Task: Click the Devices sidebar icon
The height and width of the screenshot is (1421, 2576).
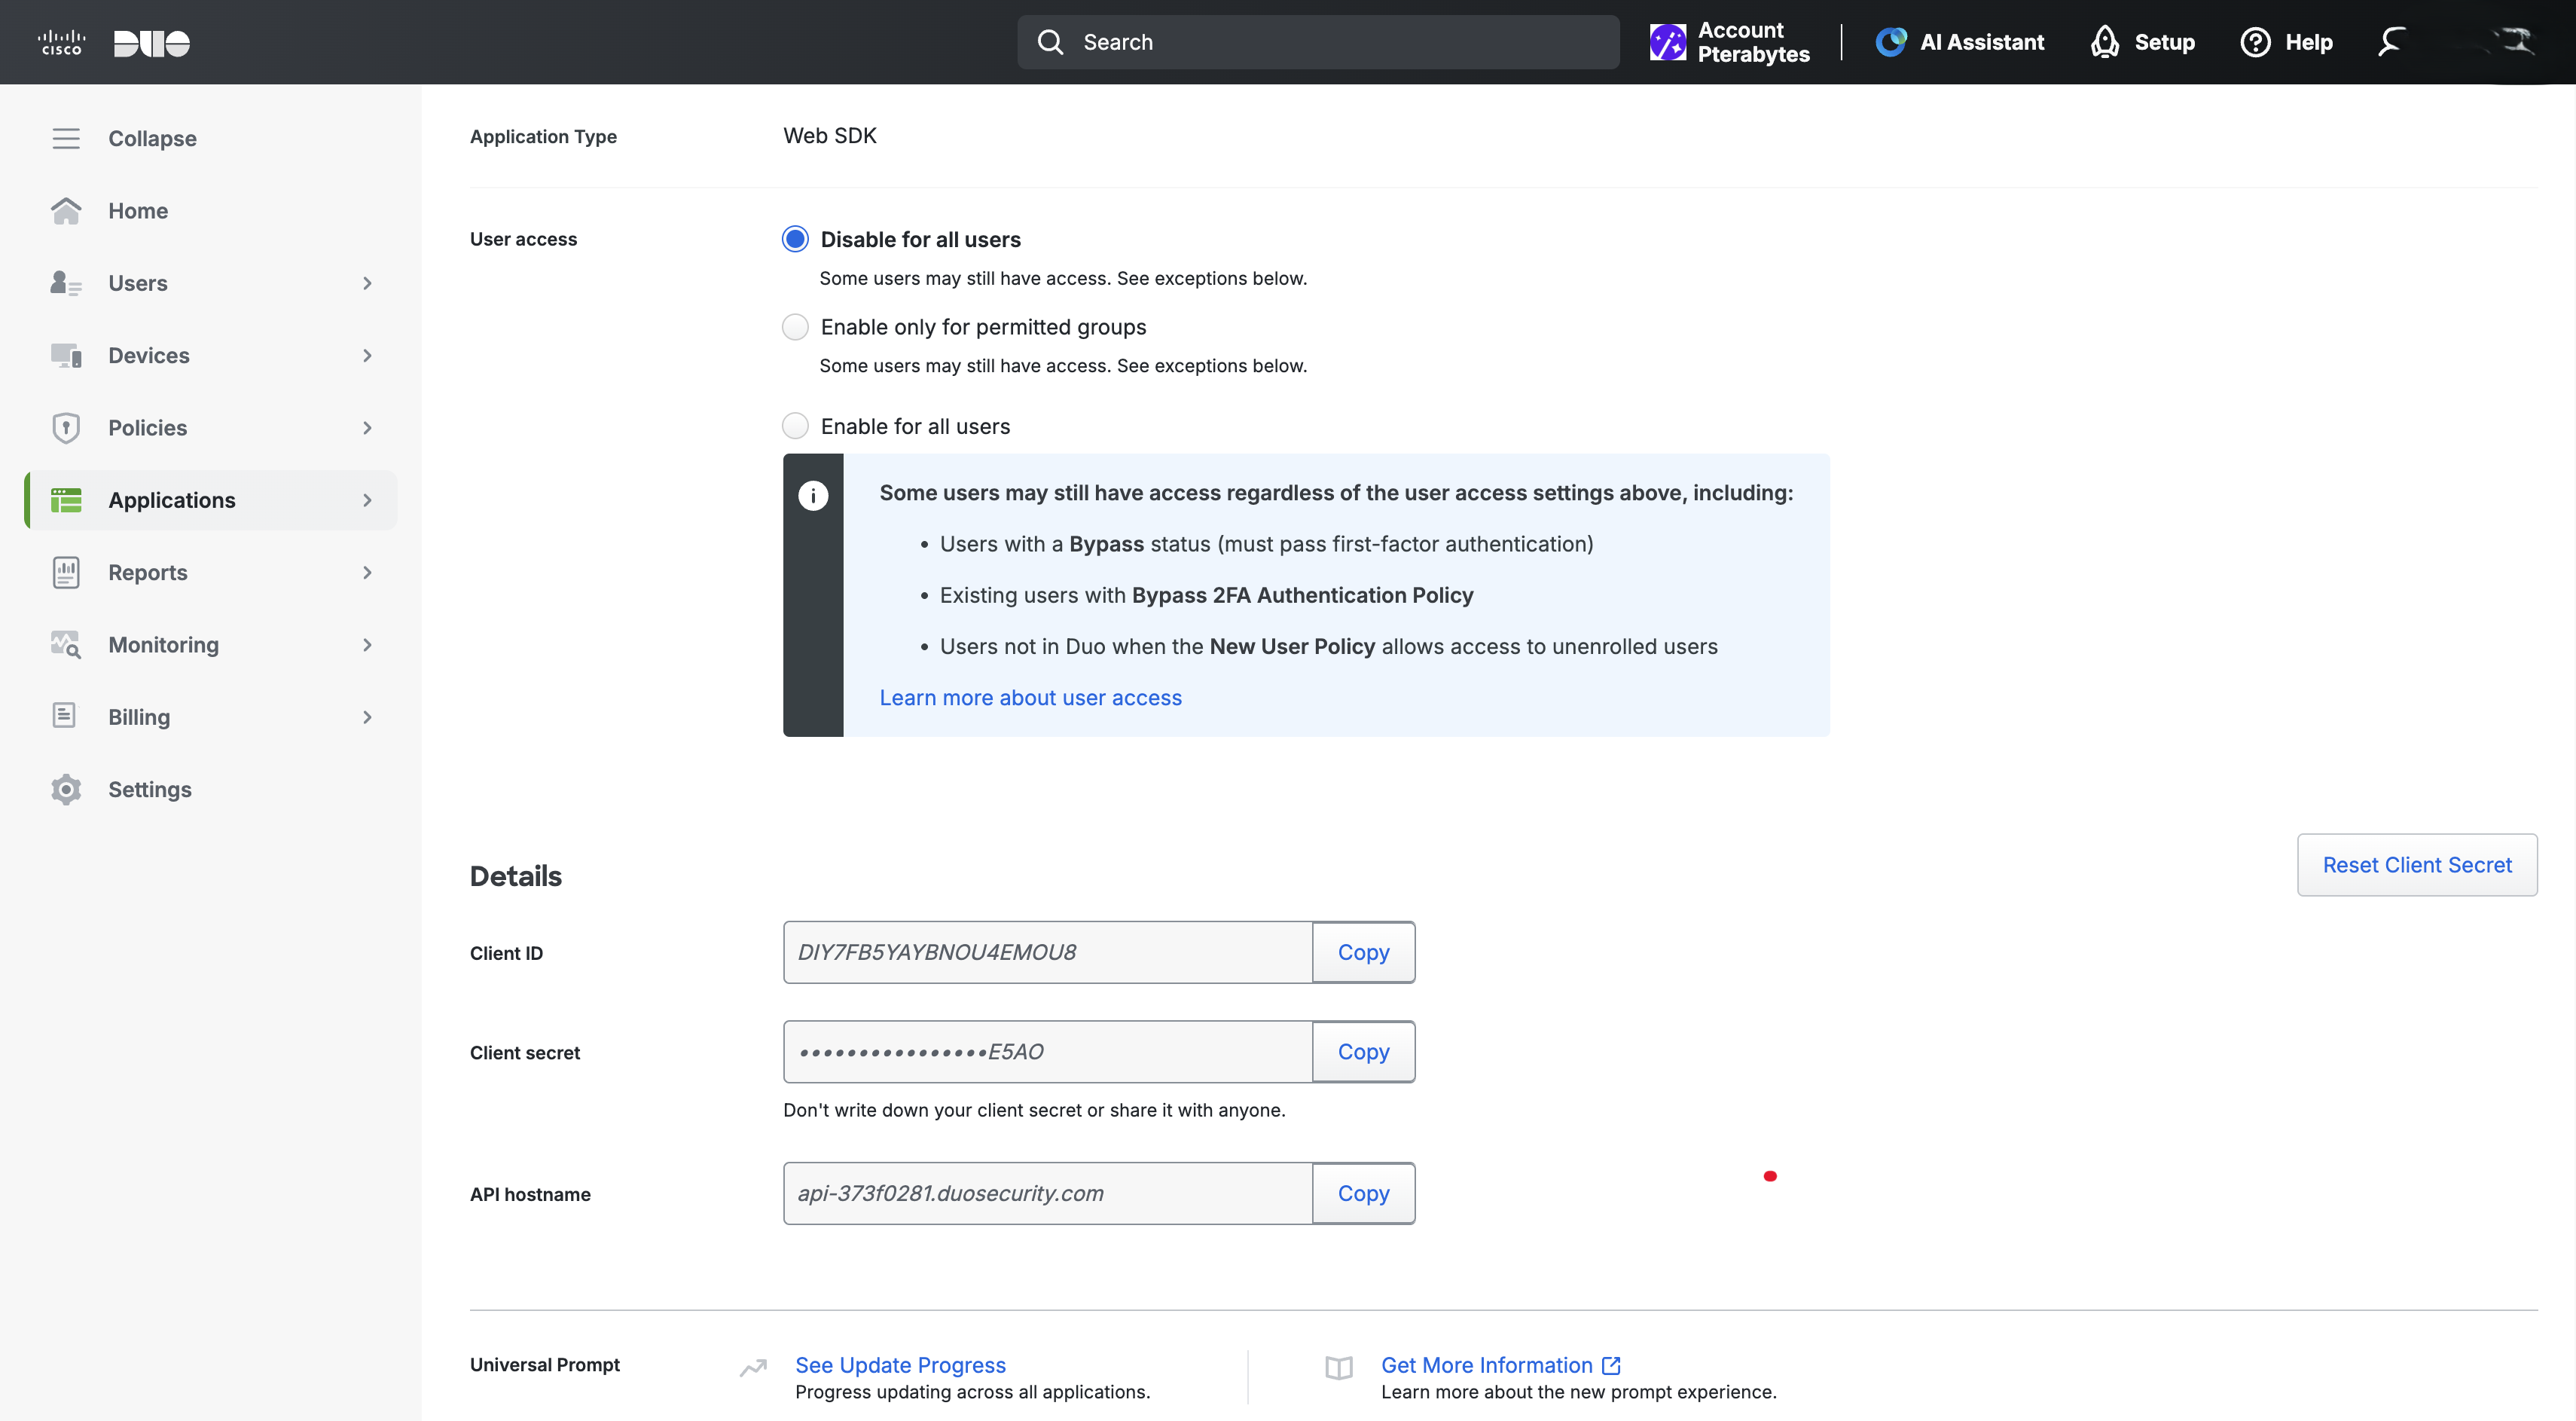Action: 66,355
